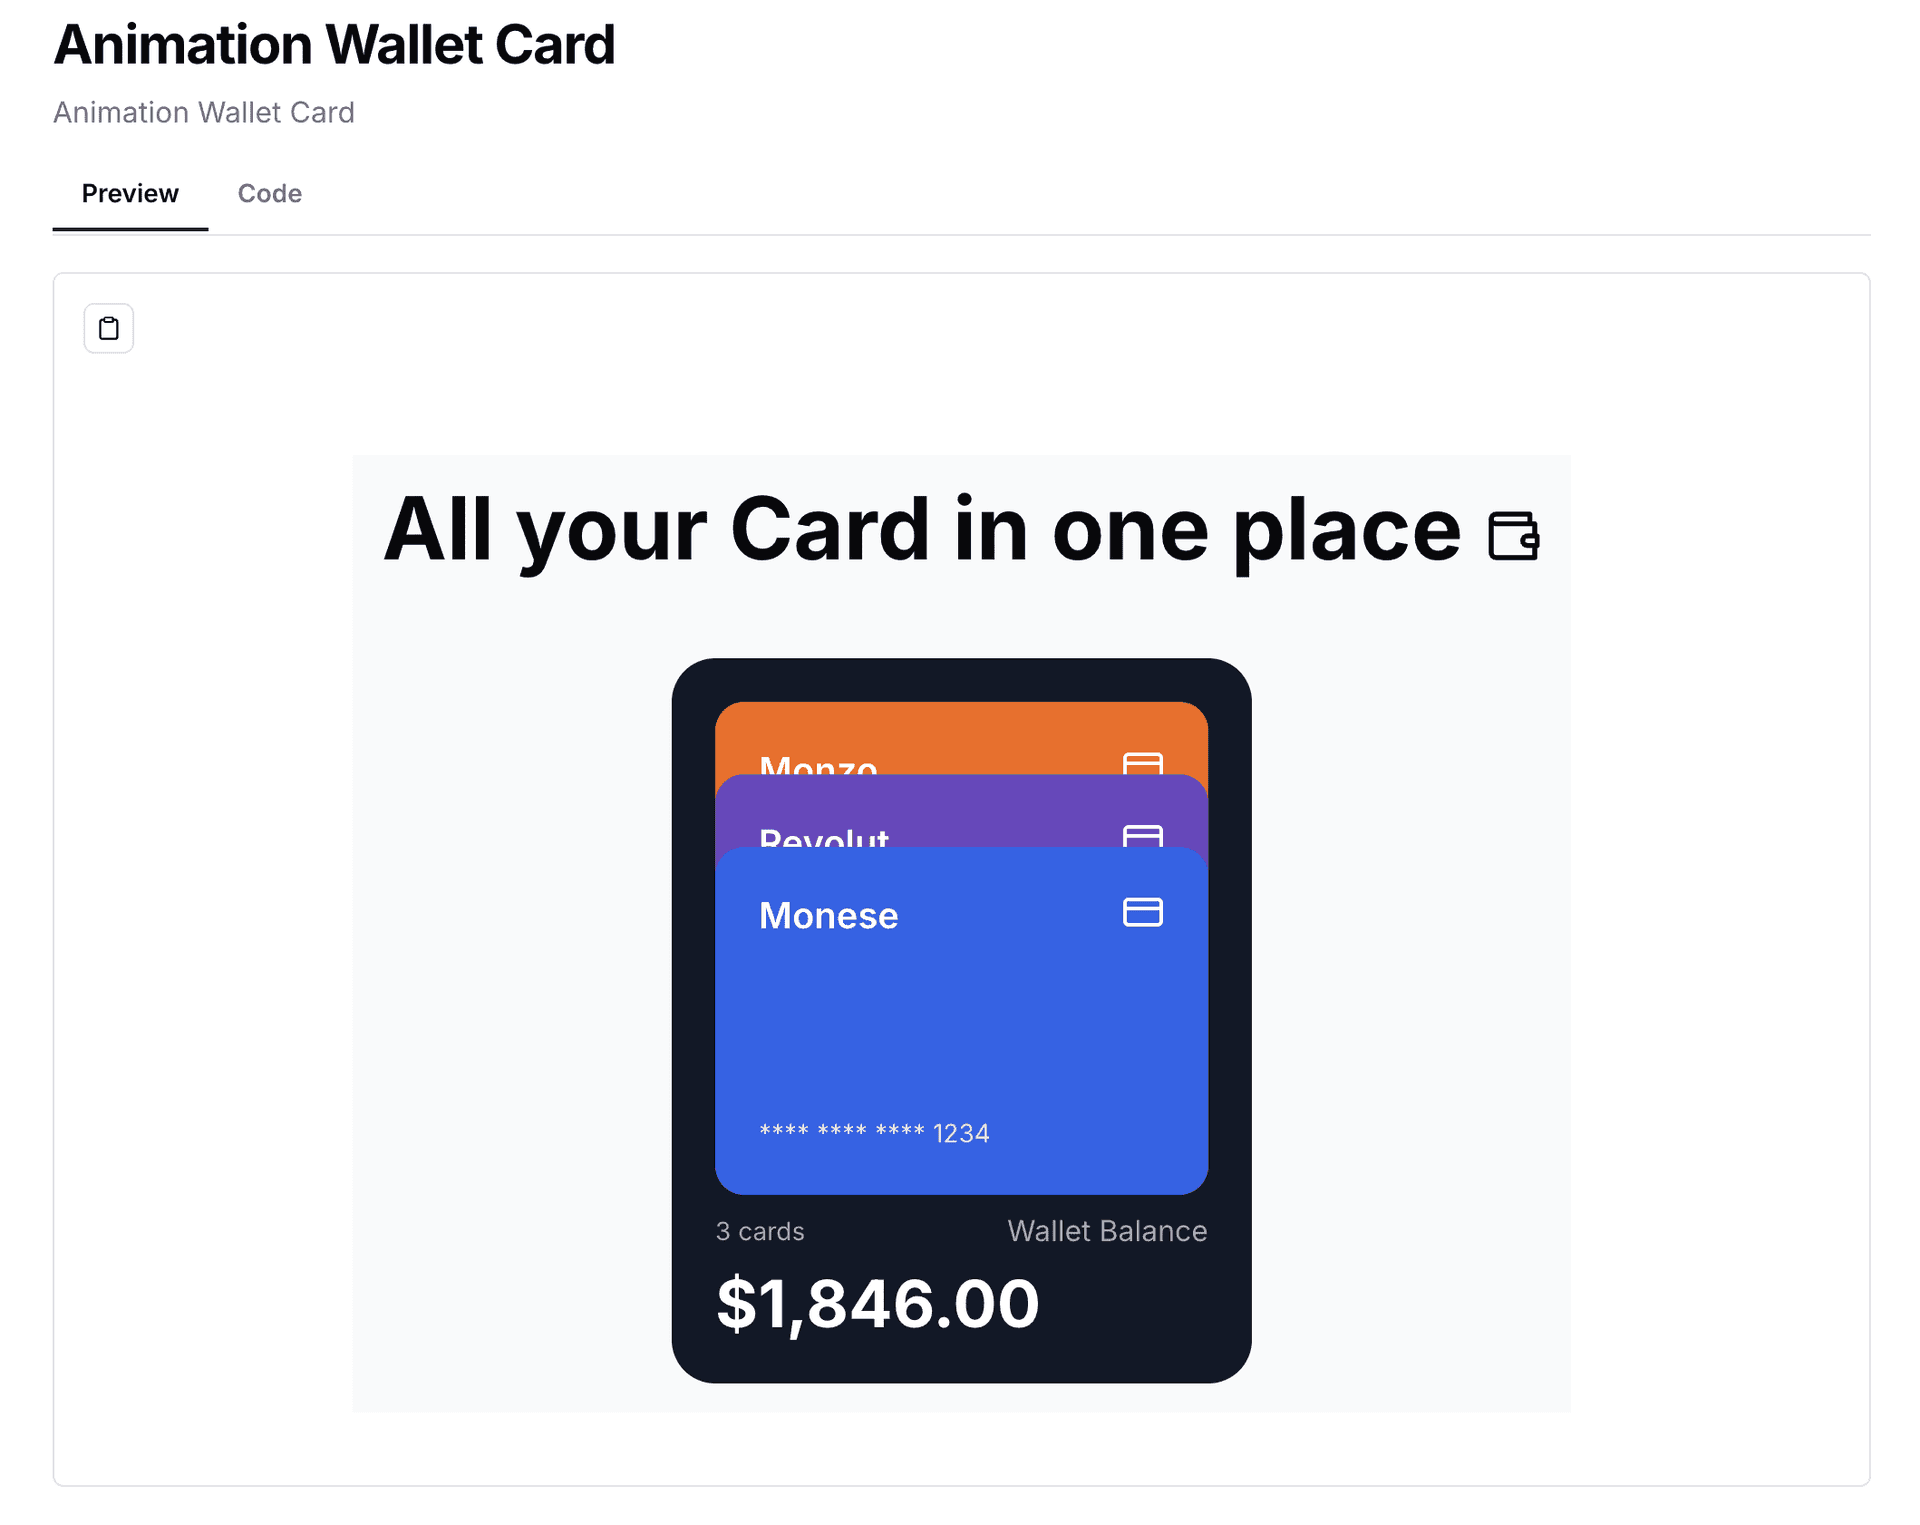Click the masked card number on Monese
The width and height of the screenshot is (1920, 1525).
(874, 1132)
